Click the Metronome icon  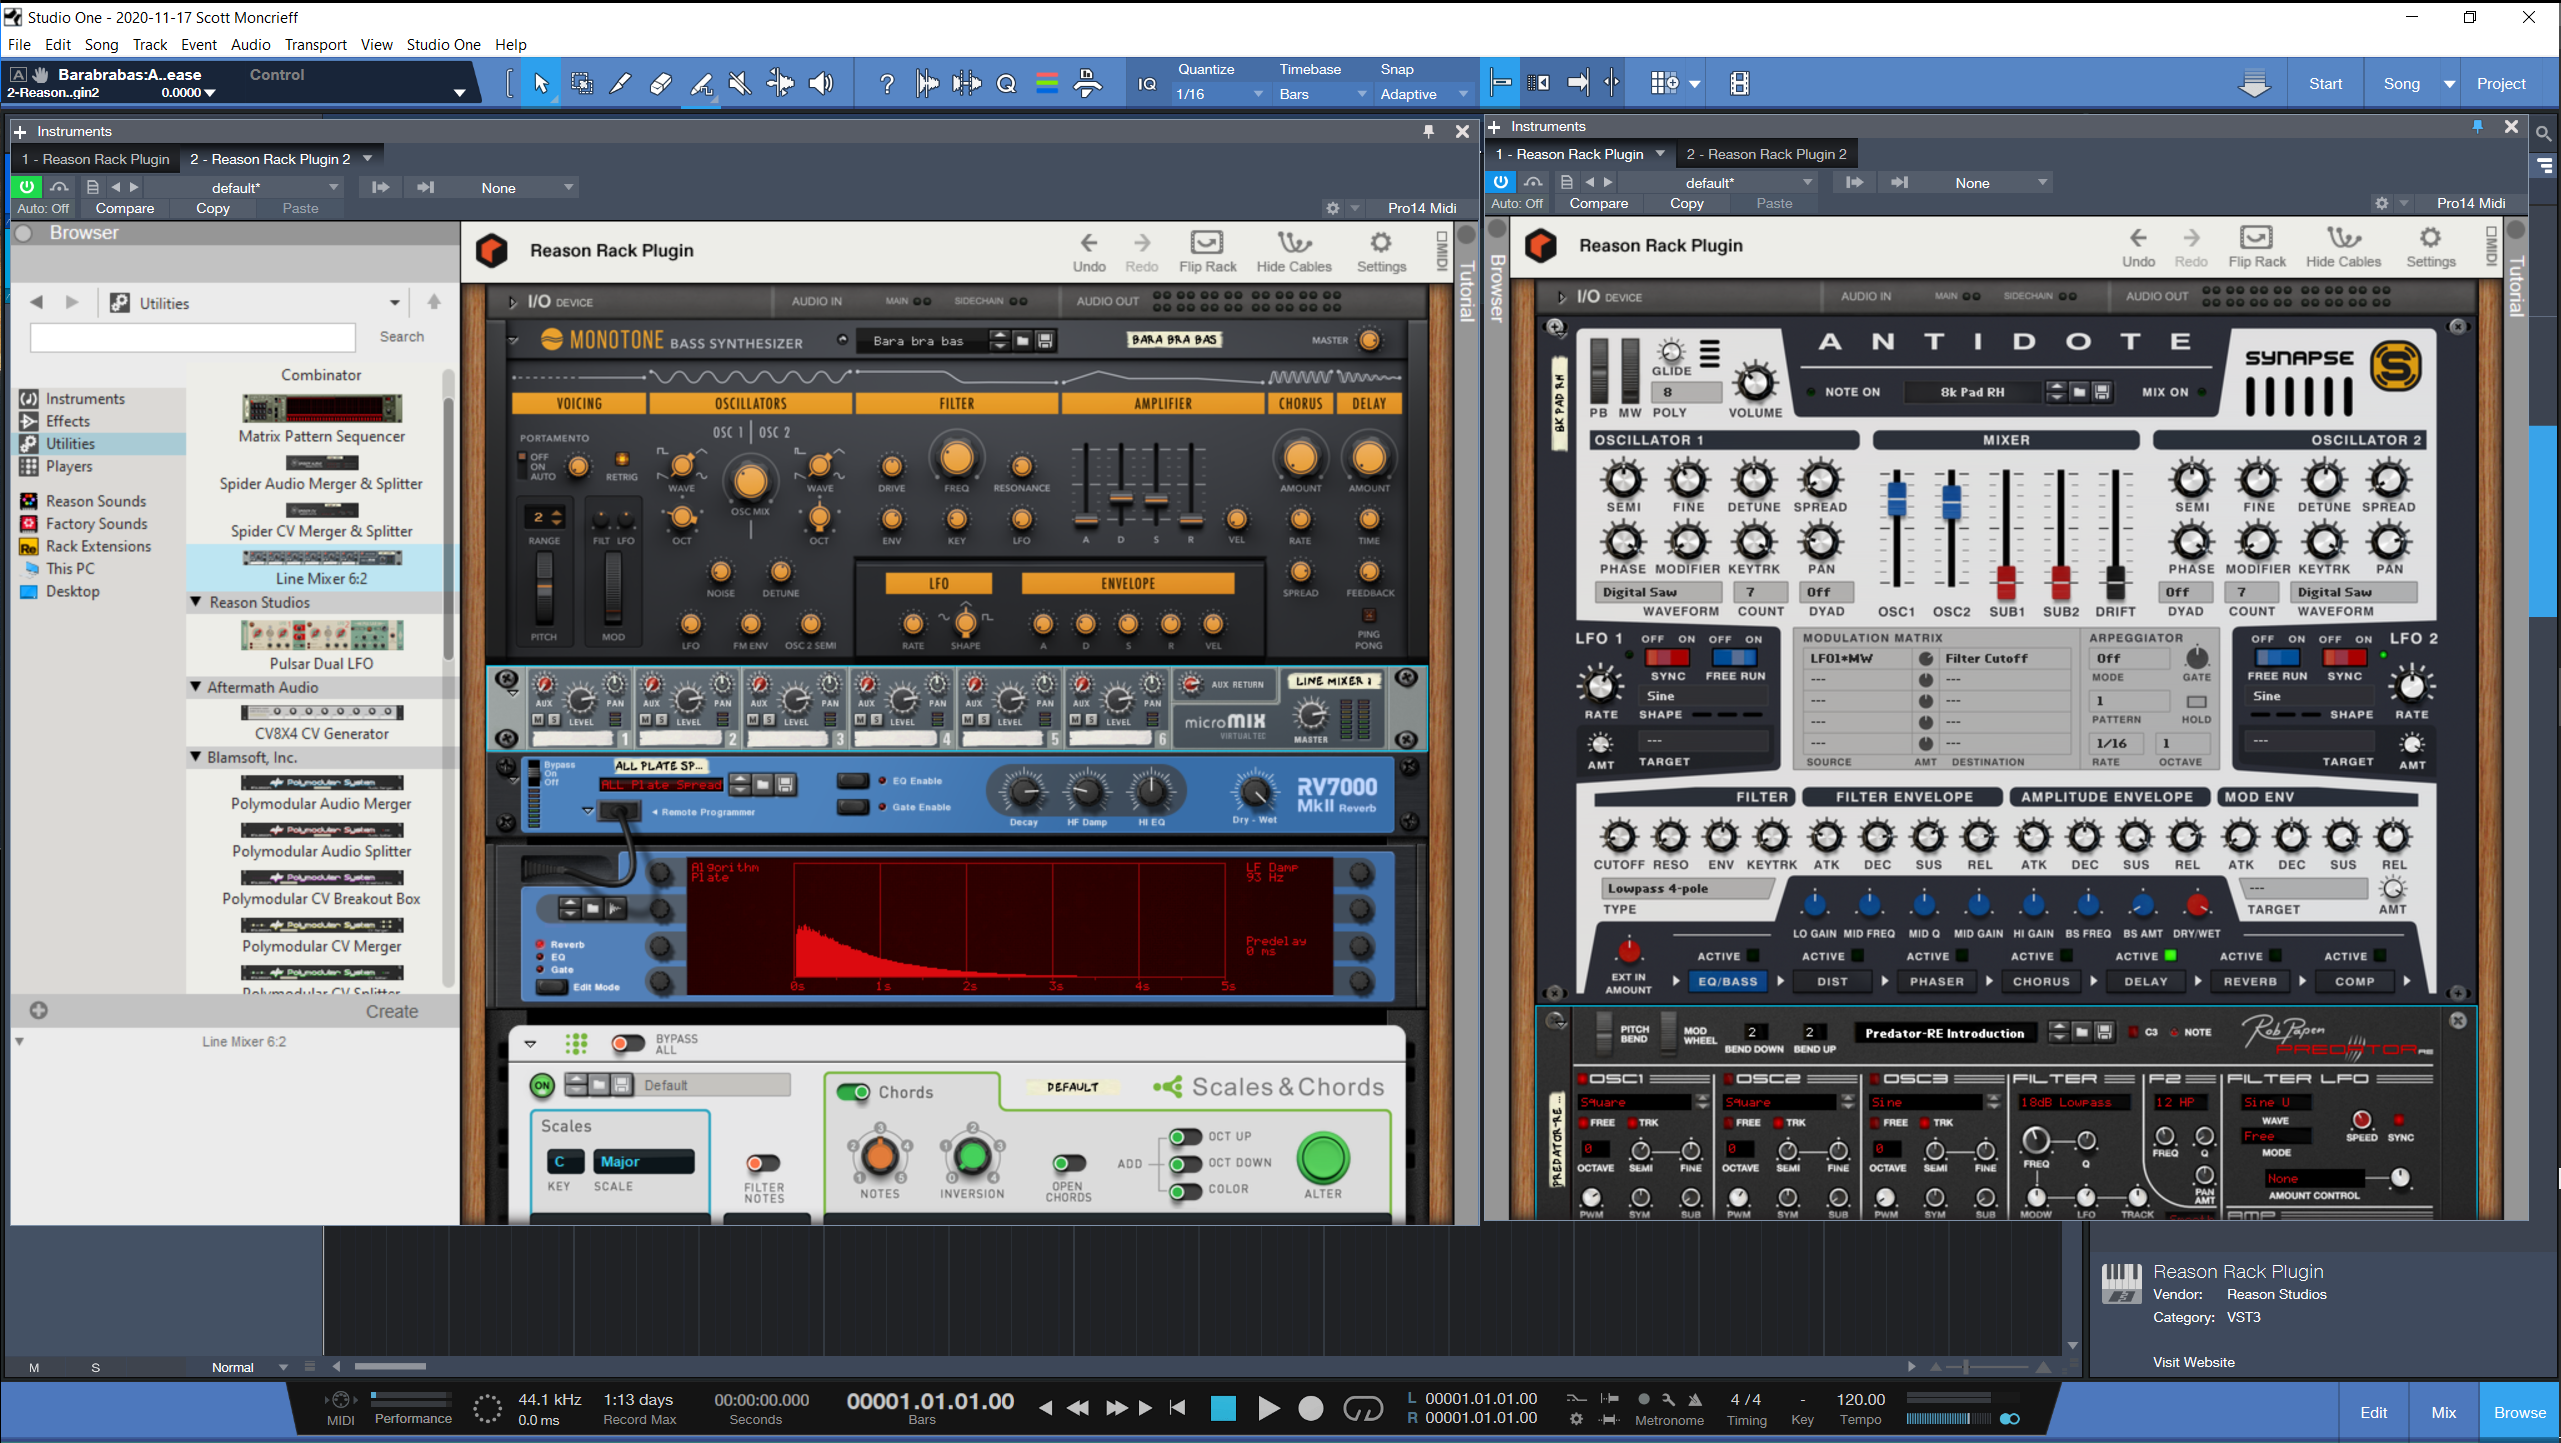(1695, 1399)
